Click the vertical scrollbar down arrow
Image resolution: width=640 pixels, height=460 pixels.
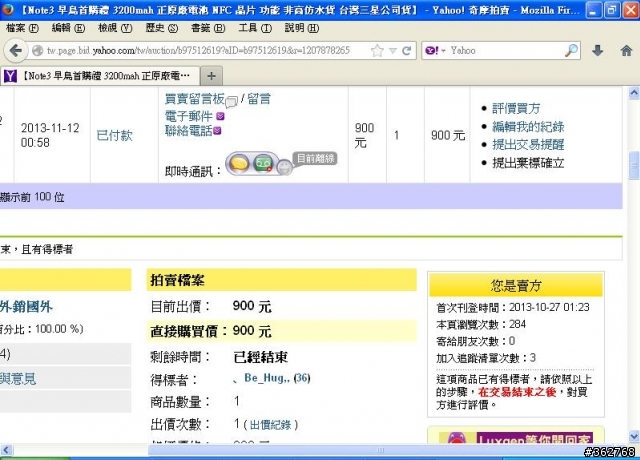coord(634,436)
